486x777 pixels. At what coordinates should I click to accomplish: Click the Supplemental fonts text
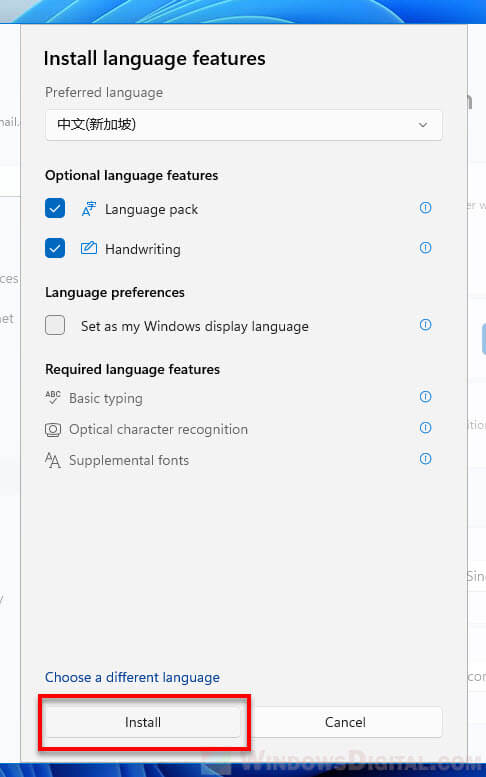coord(129,460)
